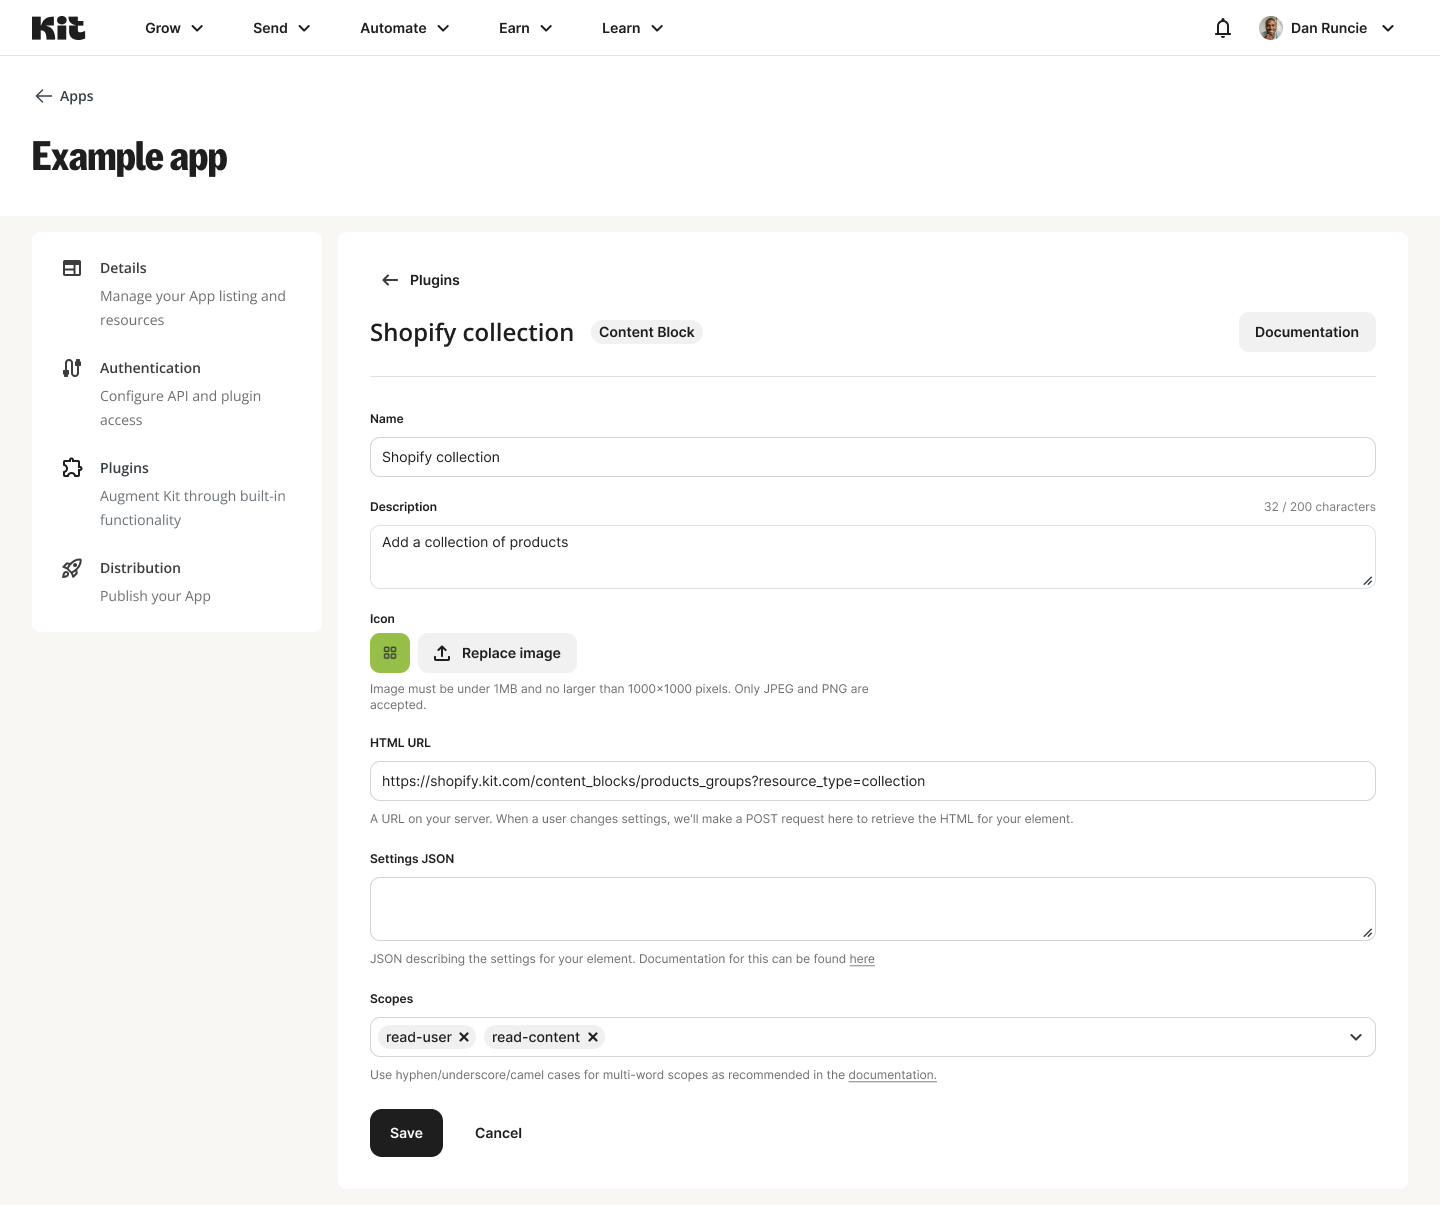Click the Content Block badge
1440x1205 pixels.
pyautogui.click(x=646, y=332)
